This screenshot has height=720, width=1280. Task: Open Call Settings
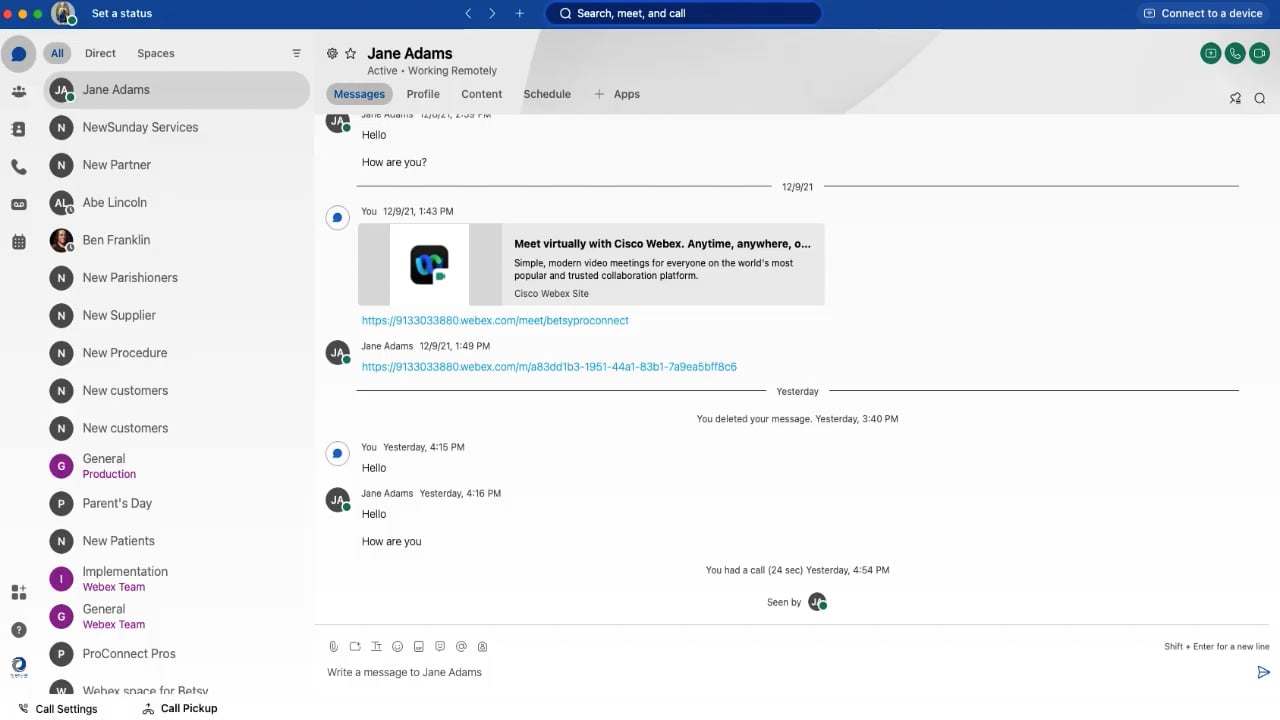click(x=58, y=709)
